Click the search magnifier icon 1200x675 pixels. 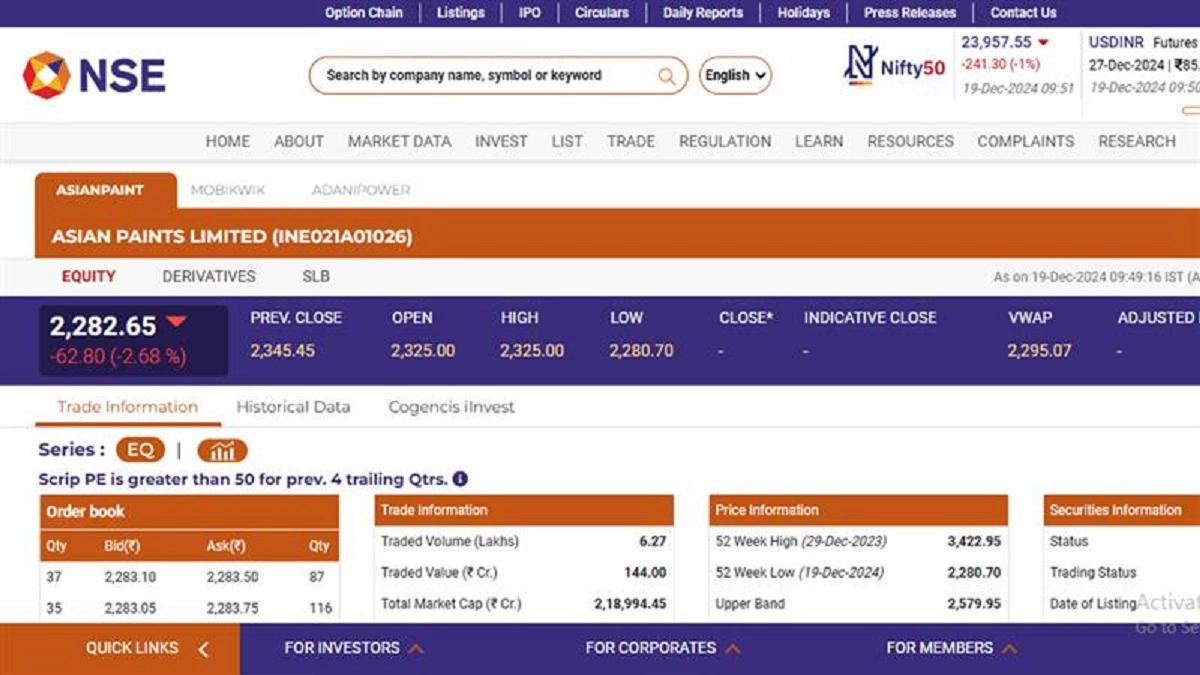(x=666, y=76)
